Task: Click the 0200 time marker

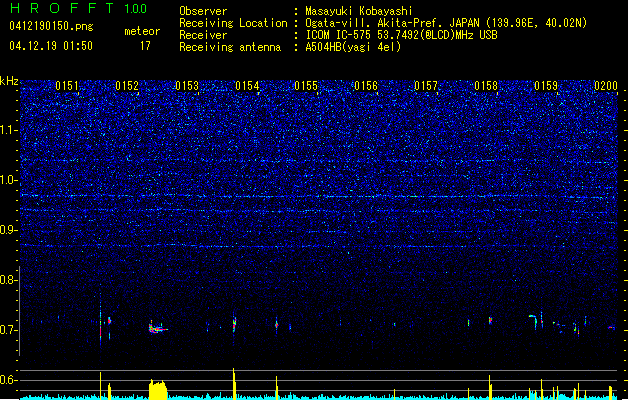Action: coord(606,86)
